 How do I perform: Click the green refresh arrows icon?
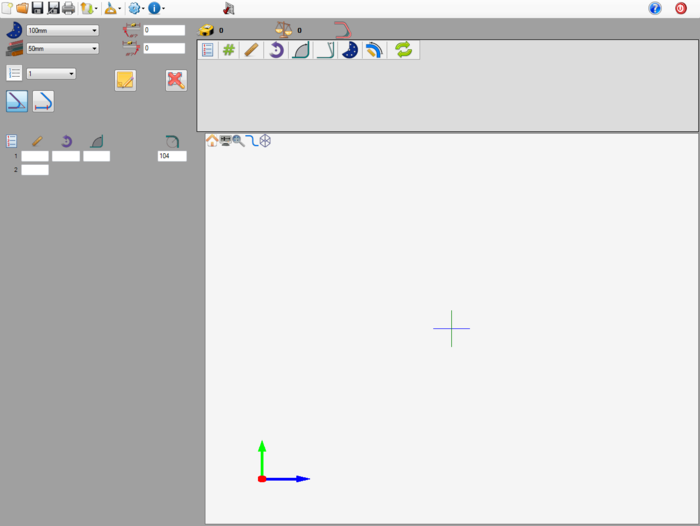point(404,50)
